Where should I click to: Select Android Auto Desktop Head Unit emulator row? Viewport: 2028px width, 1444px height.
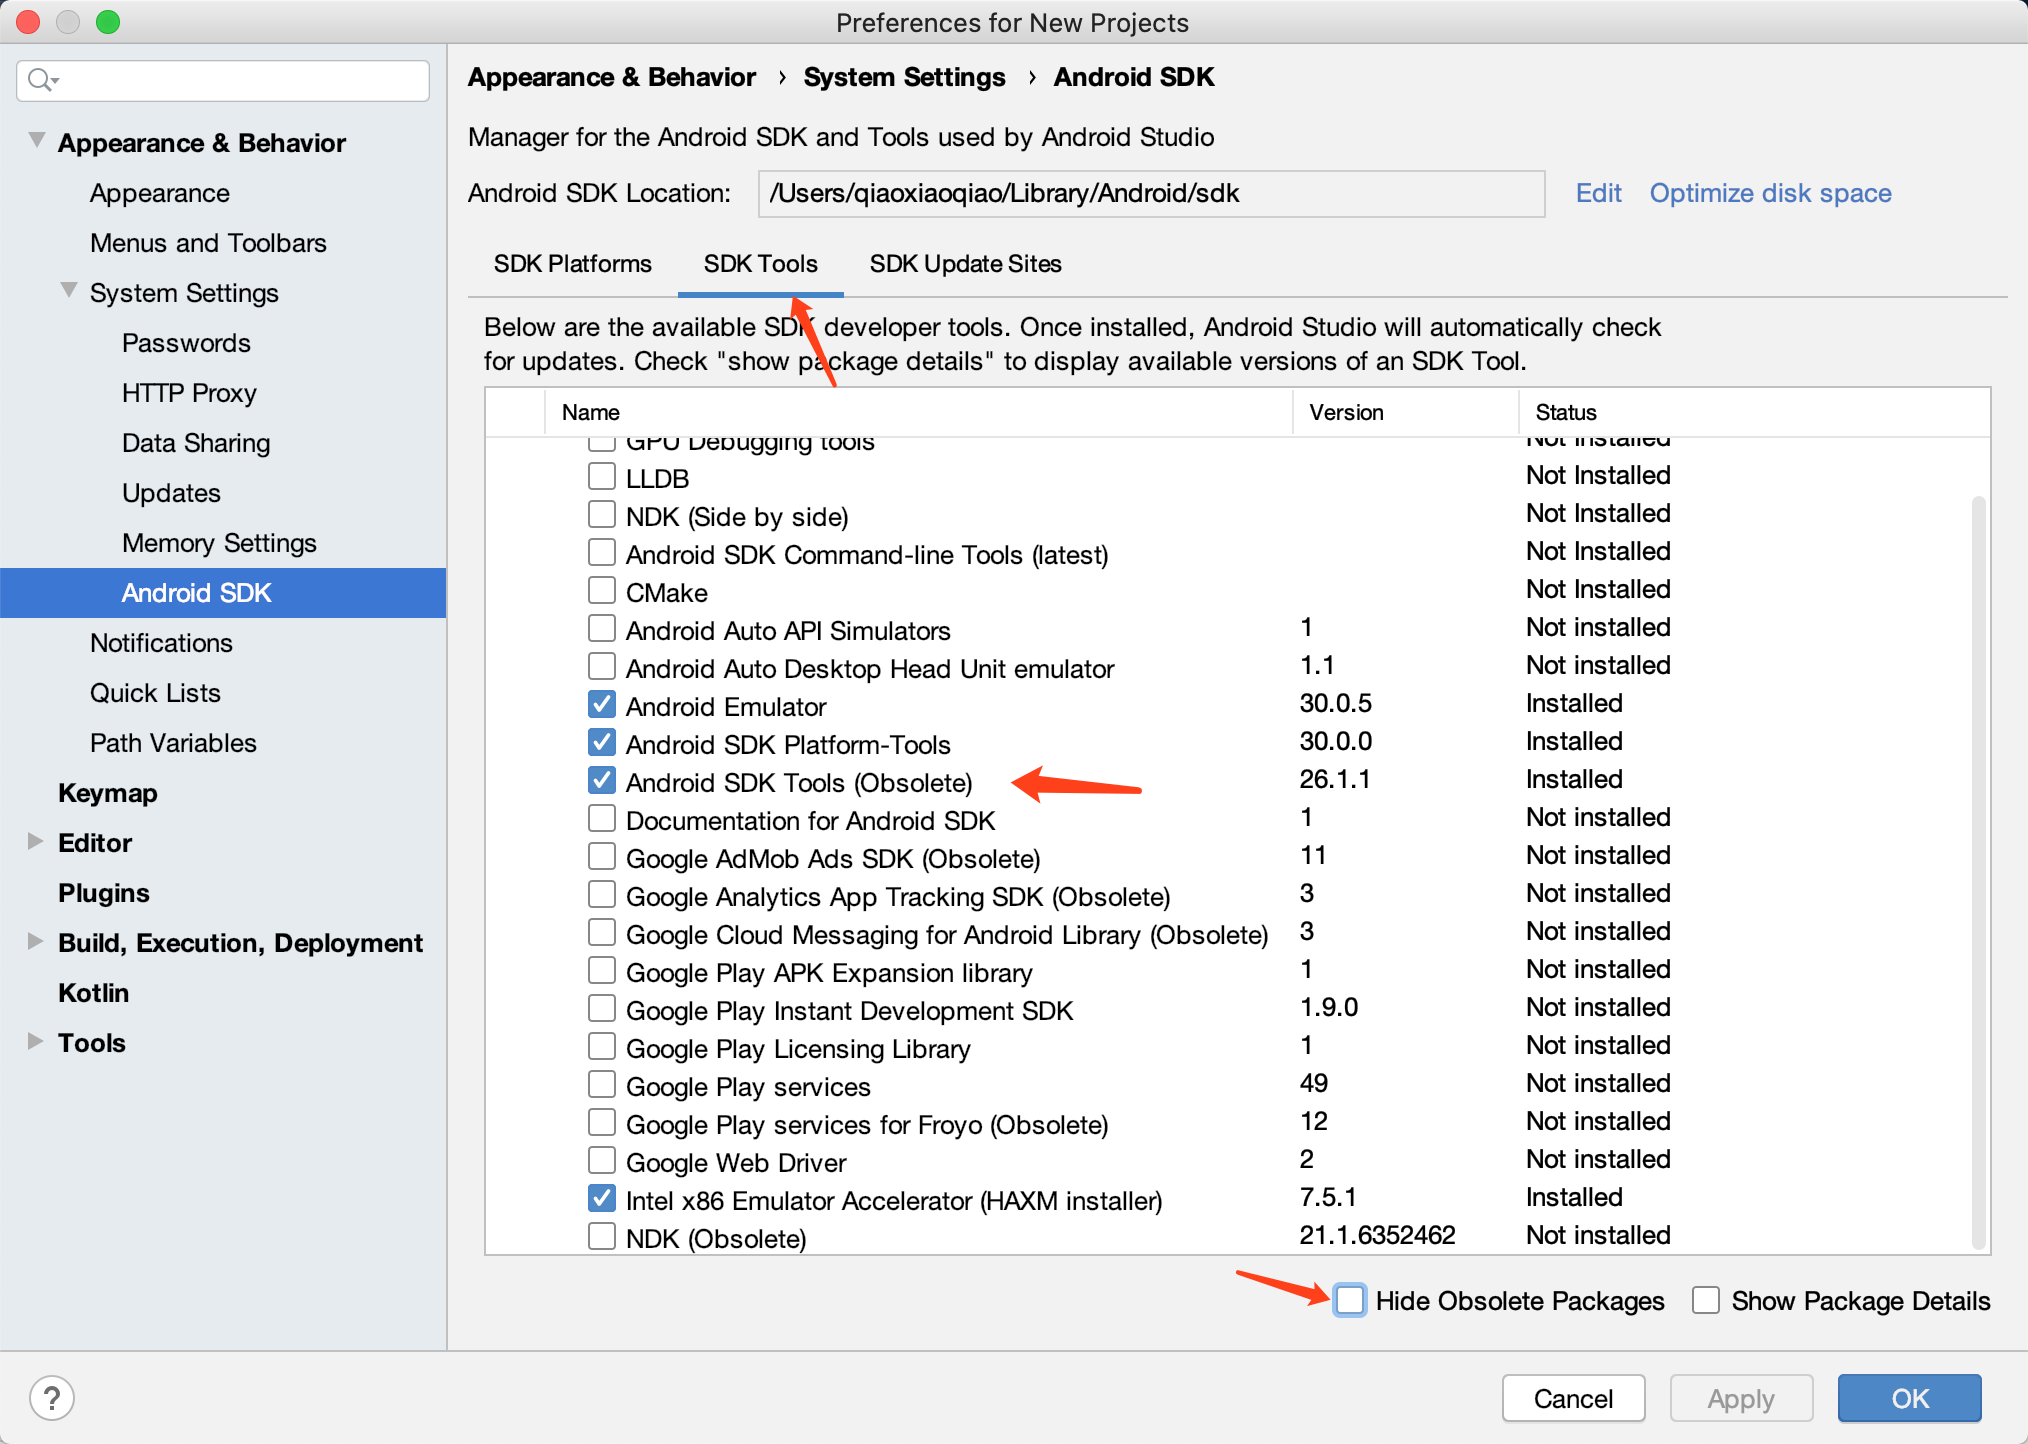(x=1237, y=666)
